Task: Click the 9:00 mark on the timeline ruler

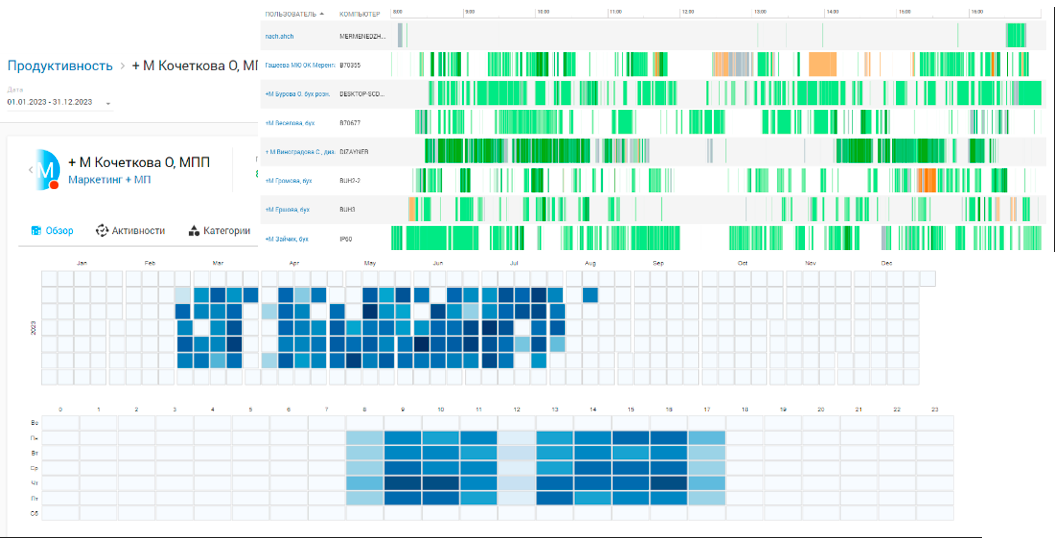Action: pos(470,12)
